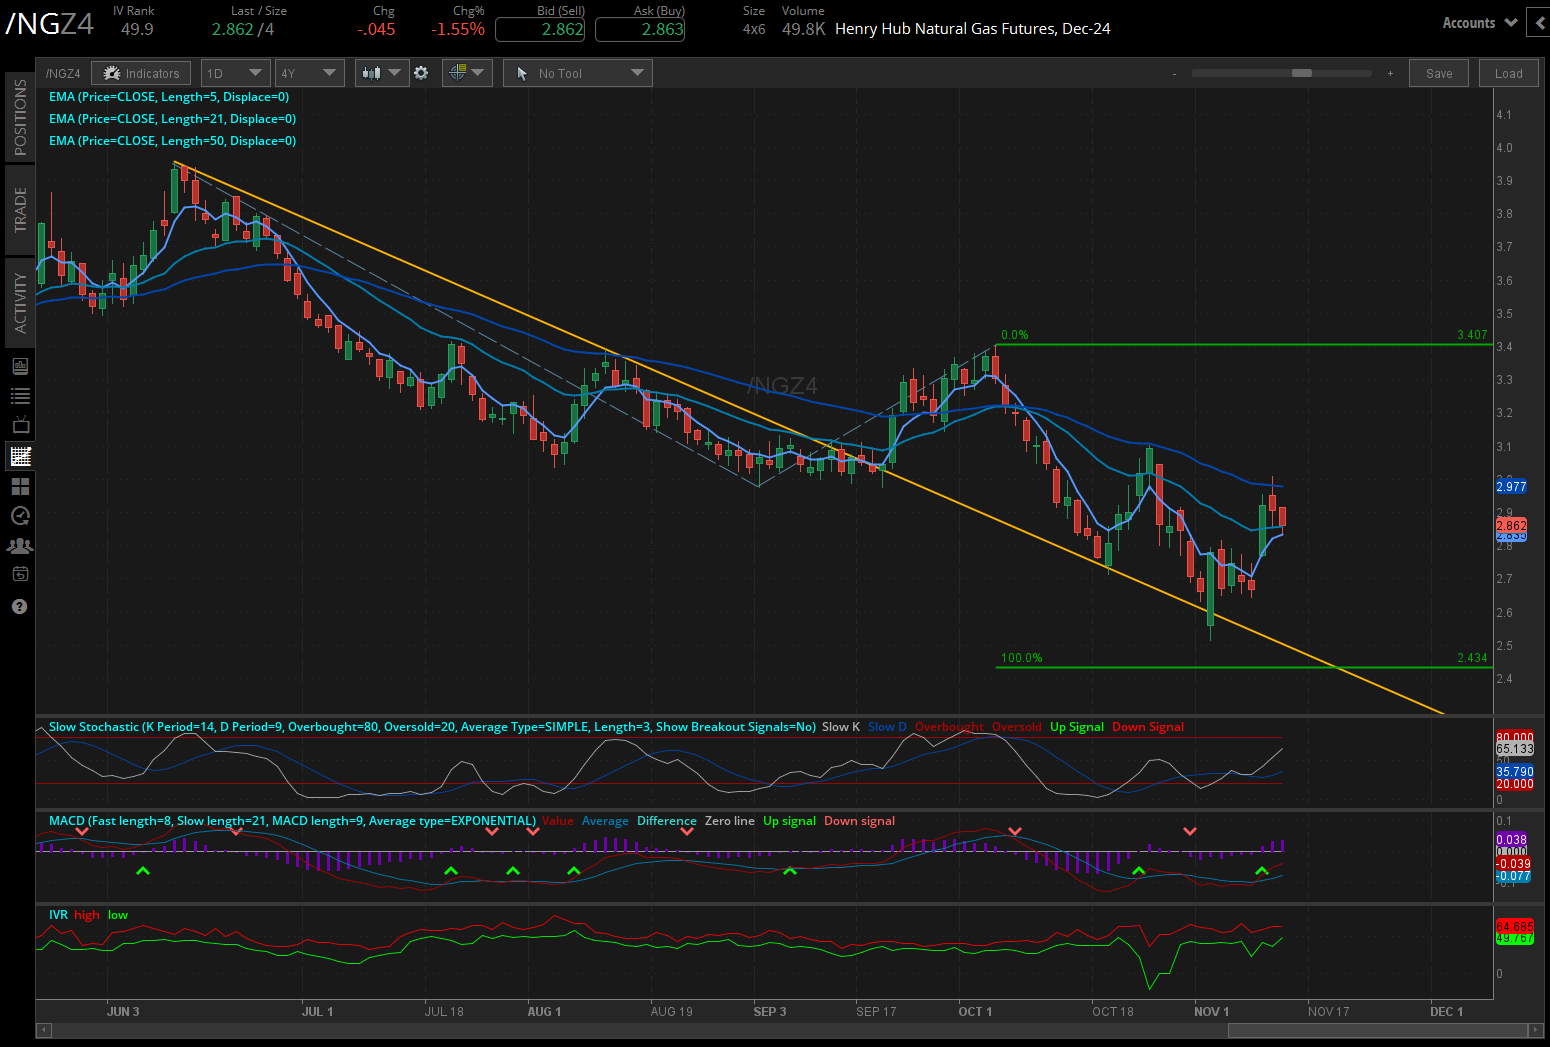Expand the 4Y time range dropdown
This screenshot has height=1047, width=1550.
(x=309, y=73)
